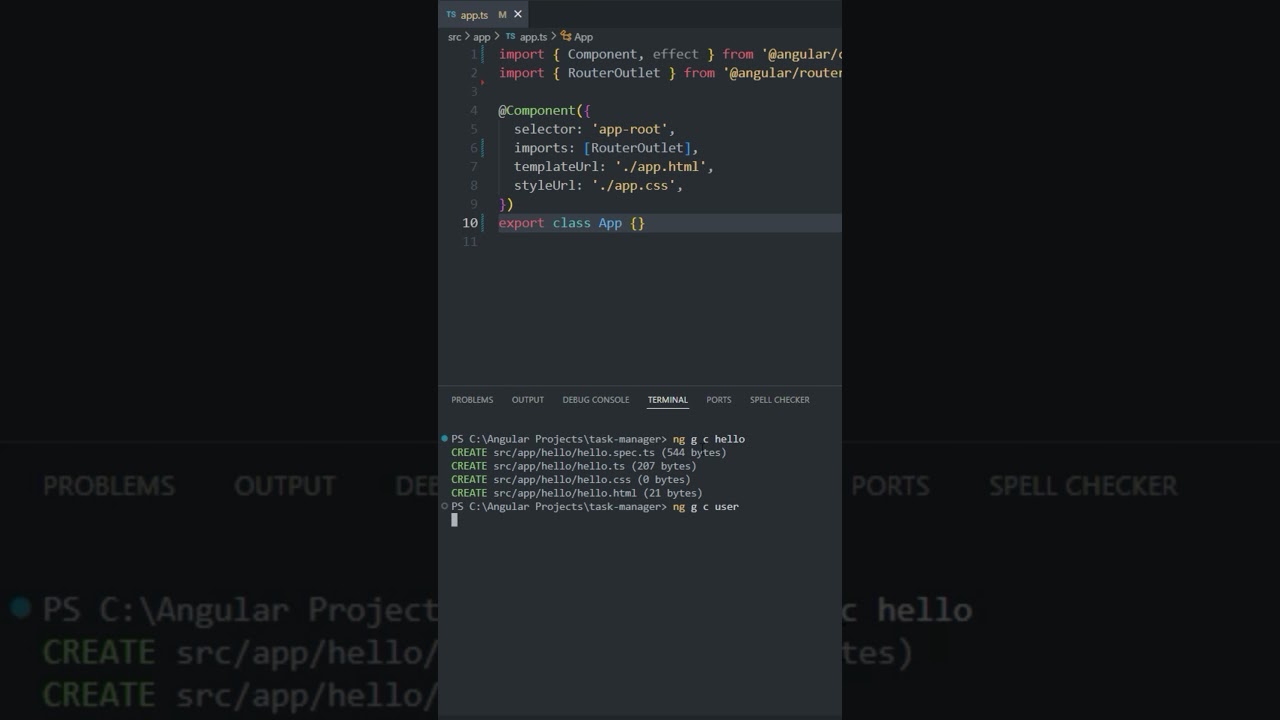Open the PROBLEMS panel tab

pos(472,400)
